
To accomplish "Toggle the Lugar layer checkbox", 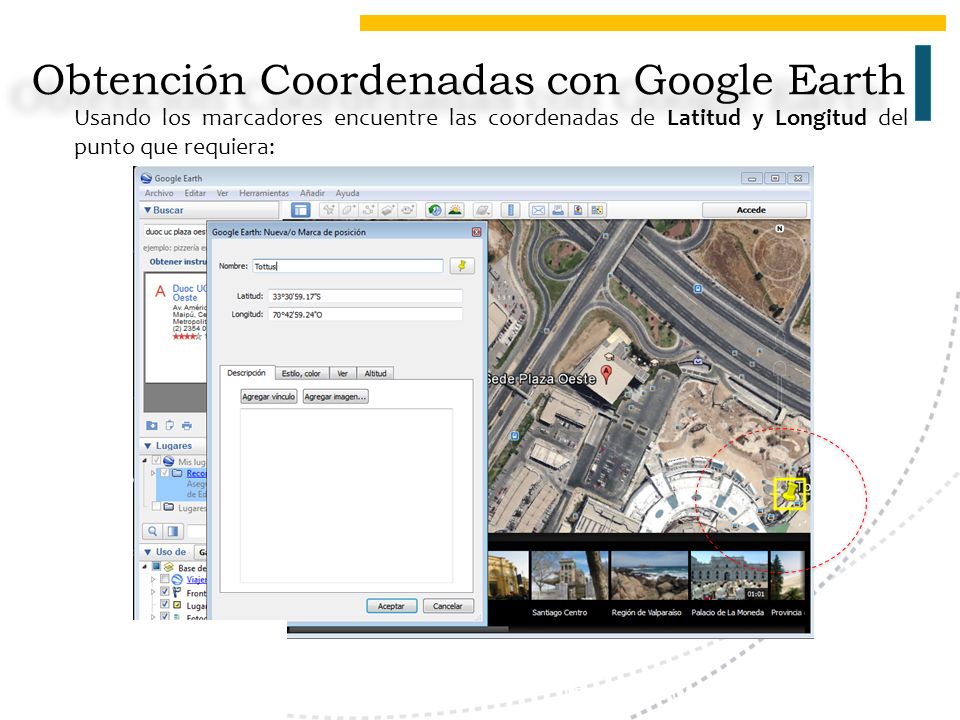I will [x=165, y=604].
